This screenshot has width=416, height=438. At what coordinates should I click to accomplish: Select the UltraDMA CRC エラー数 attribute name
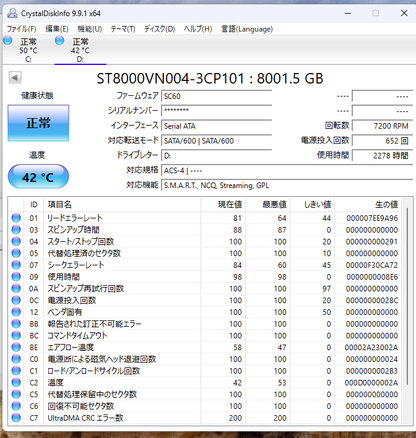click(x=85, y=418)
